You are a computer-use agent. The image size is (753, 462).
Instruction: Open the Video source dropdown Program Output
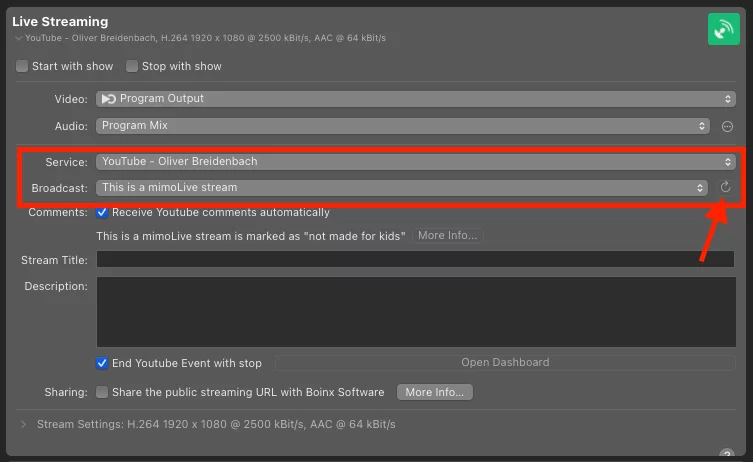tap(415, 99)
